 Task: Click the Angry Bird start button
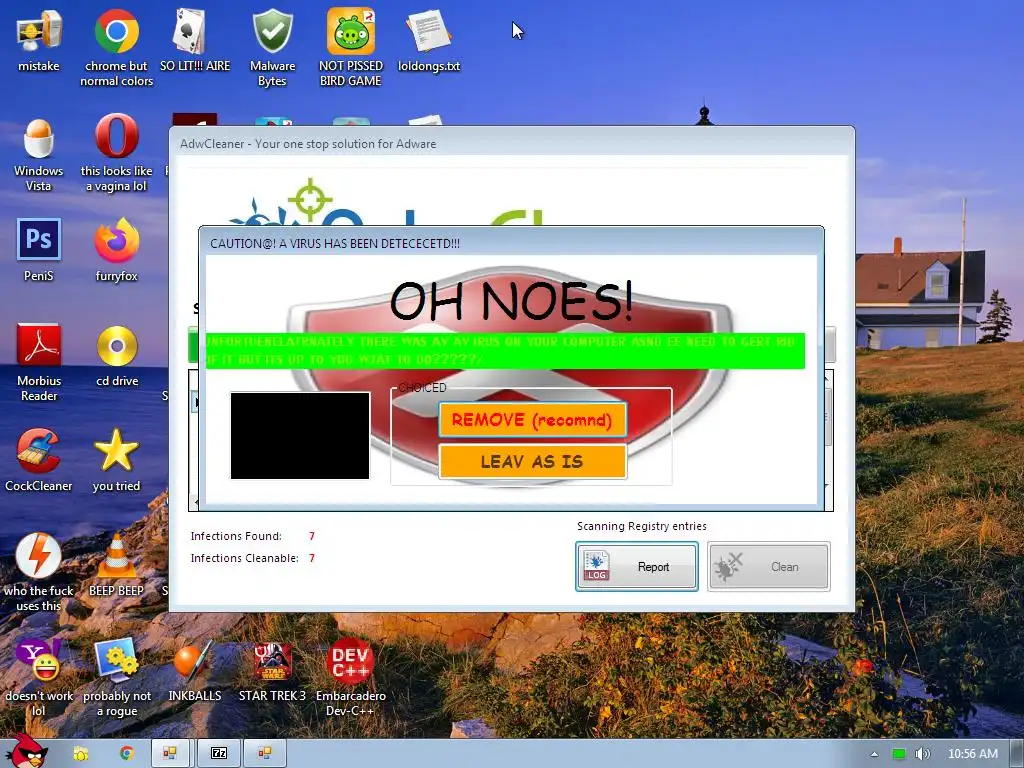click(27, 751)
